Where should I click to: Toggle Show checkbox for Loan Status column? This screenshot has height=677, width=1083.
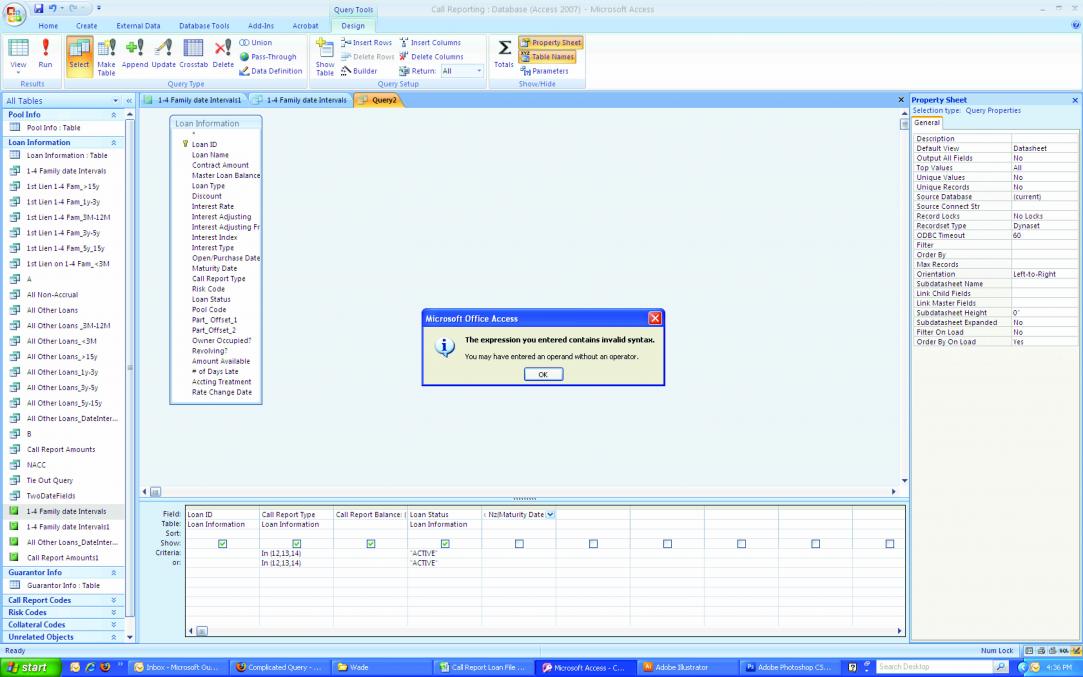pyautogui.click(x=445, y=544)
